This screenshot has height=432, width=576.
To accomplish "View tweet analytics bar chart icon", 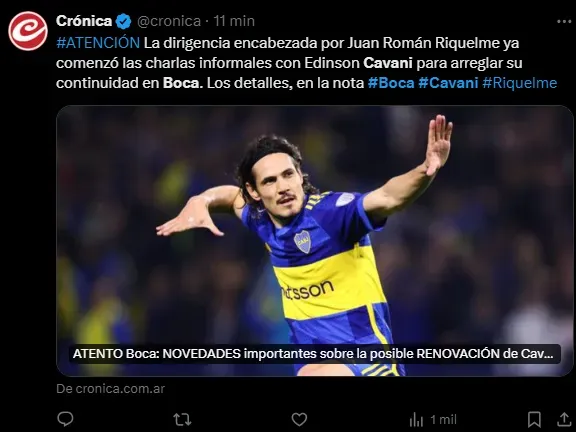I will 416,419.
